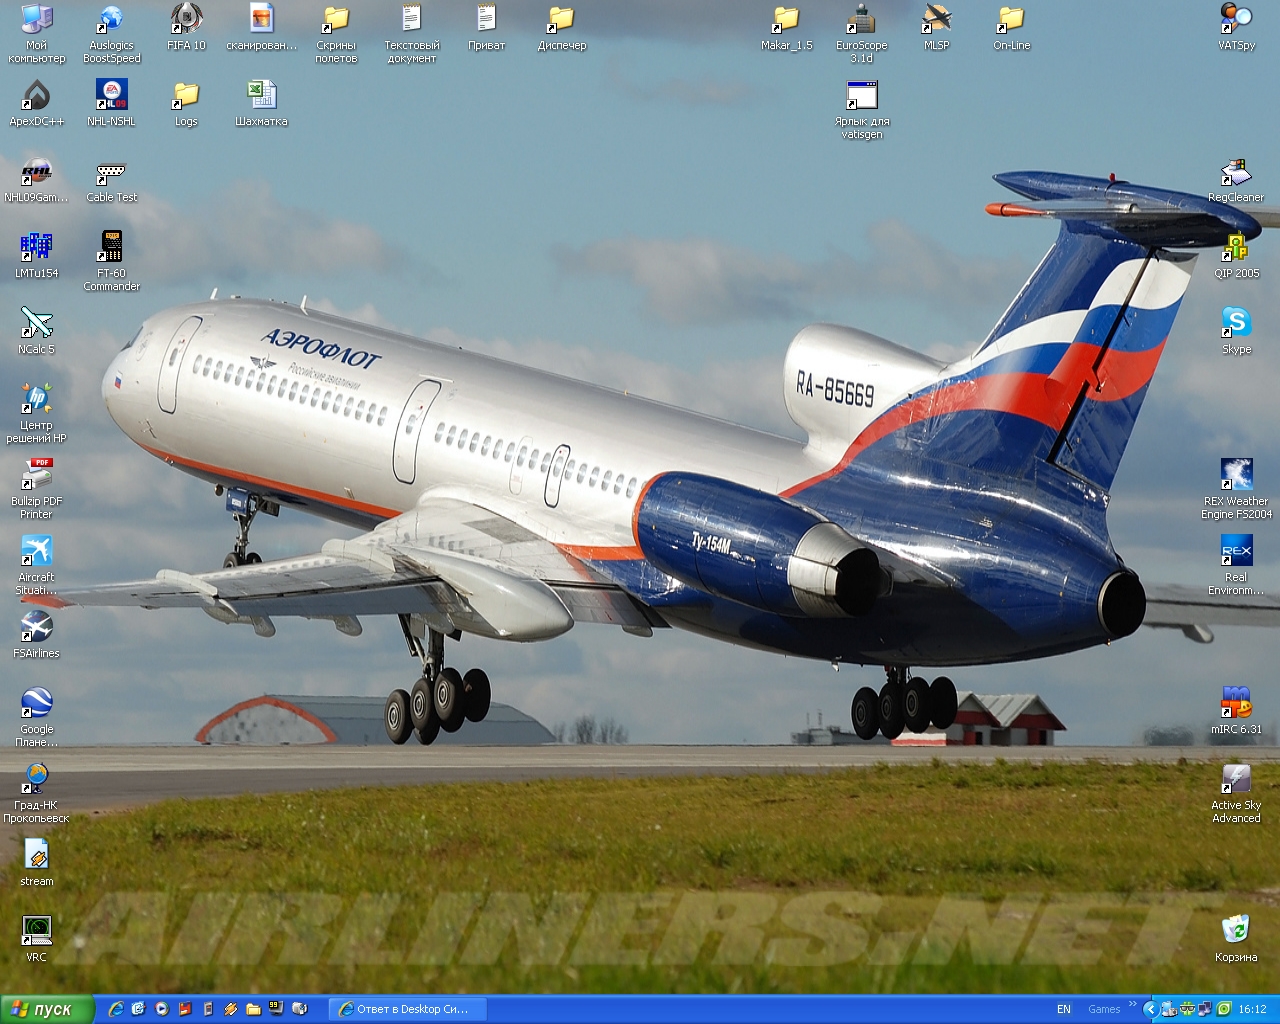Switch to 'Ответ в Desktop Си...' taskbar window

pyautogui.click(x=409, y=1009)
